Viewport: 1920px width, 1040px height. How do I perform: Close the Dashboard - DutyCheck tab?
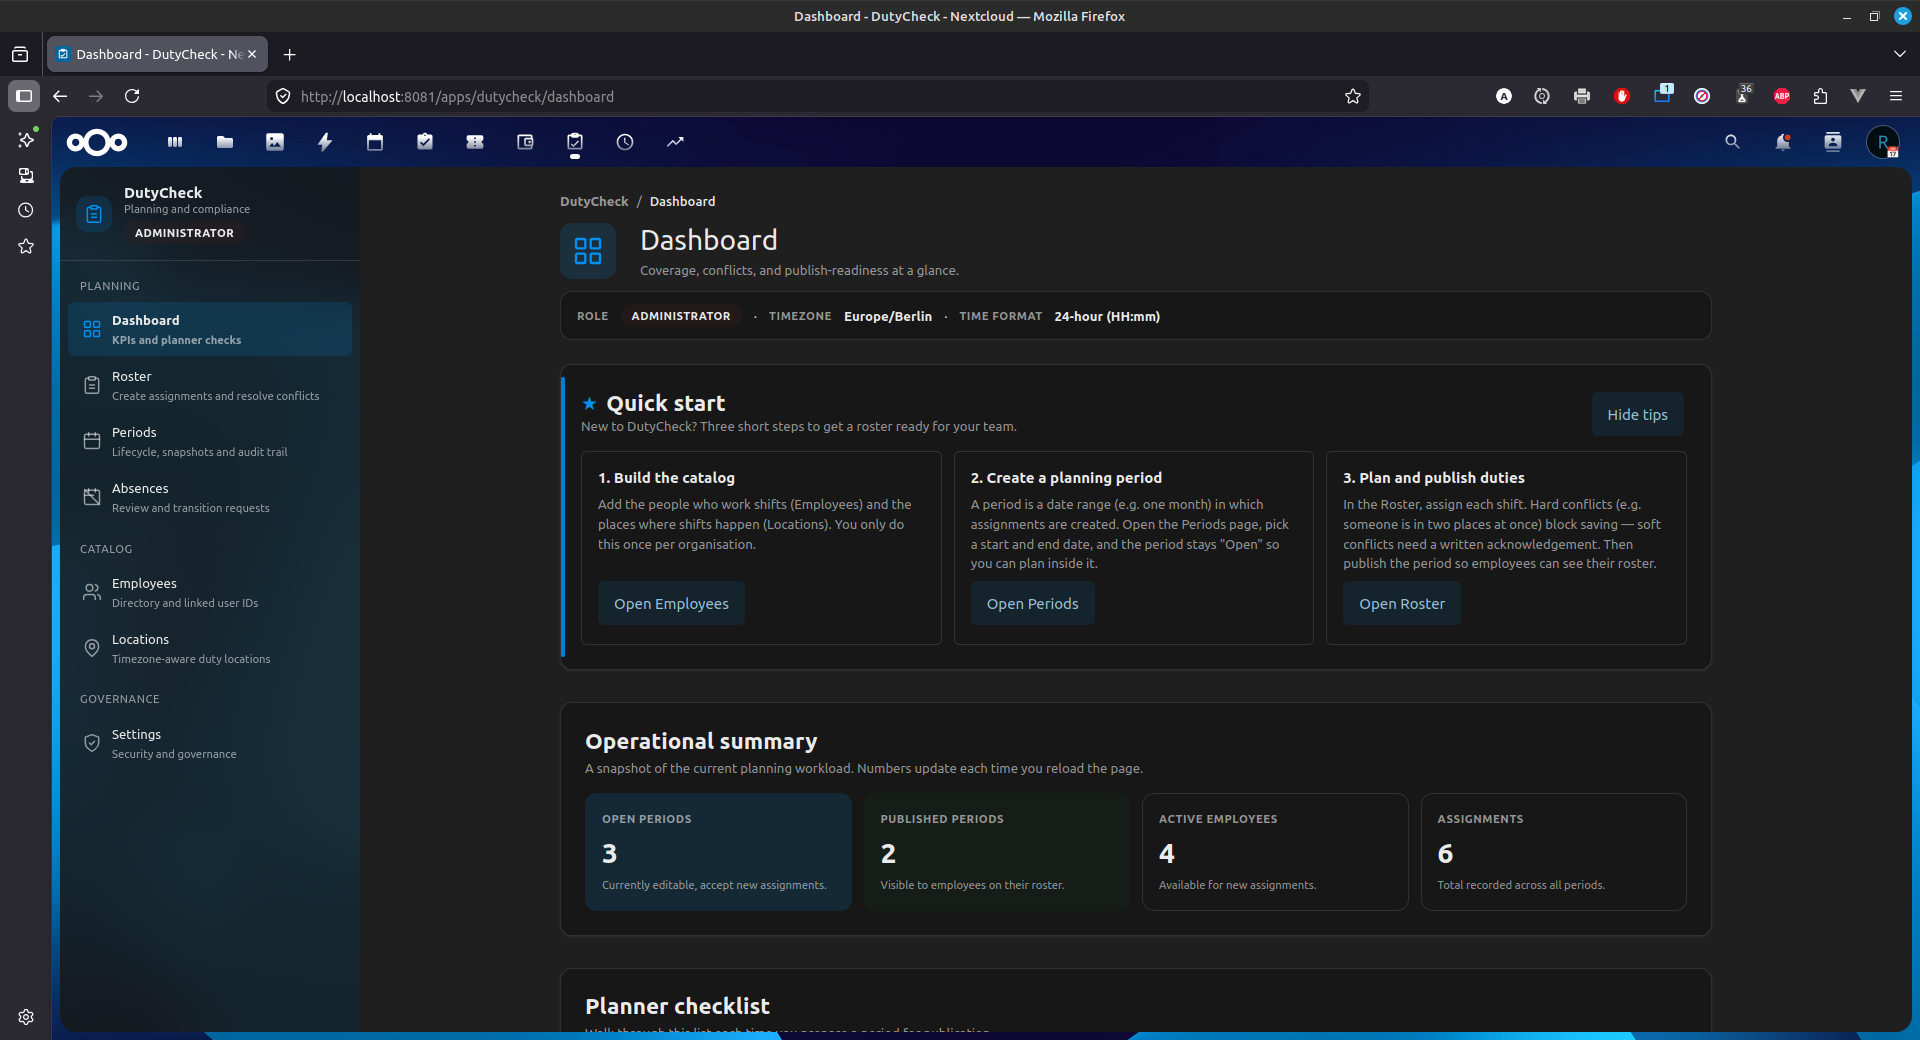[x=252, y=54]
